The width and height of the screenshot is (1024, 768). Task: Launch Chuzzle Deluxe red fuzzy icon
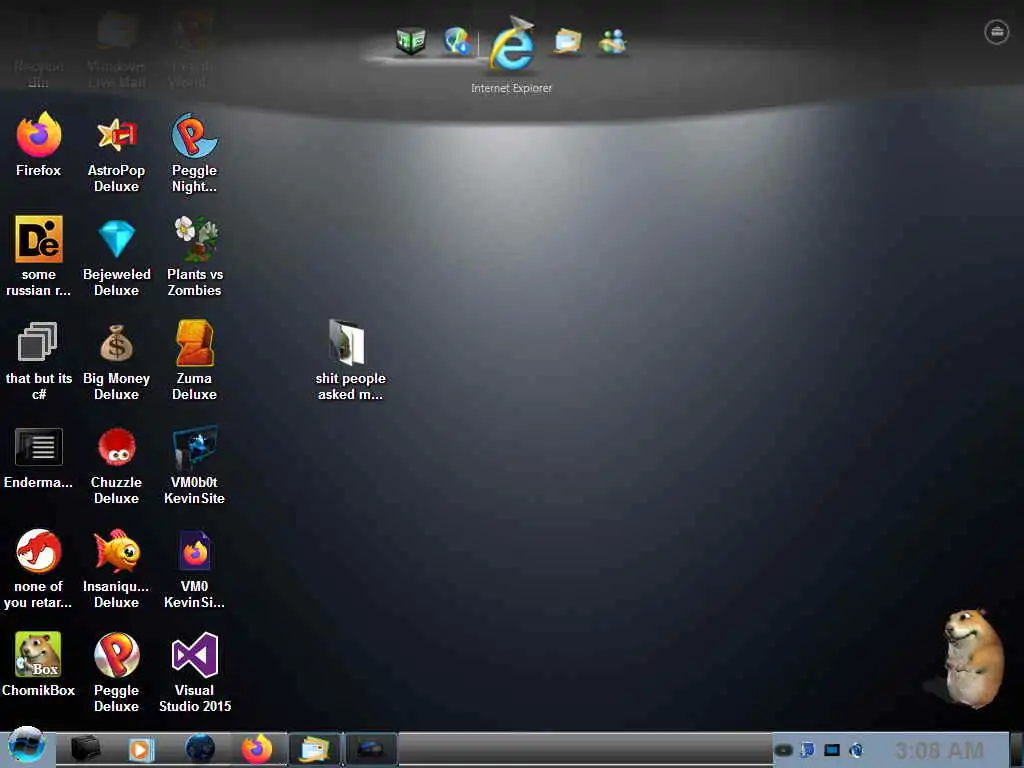click(x=116, y=465)
